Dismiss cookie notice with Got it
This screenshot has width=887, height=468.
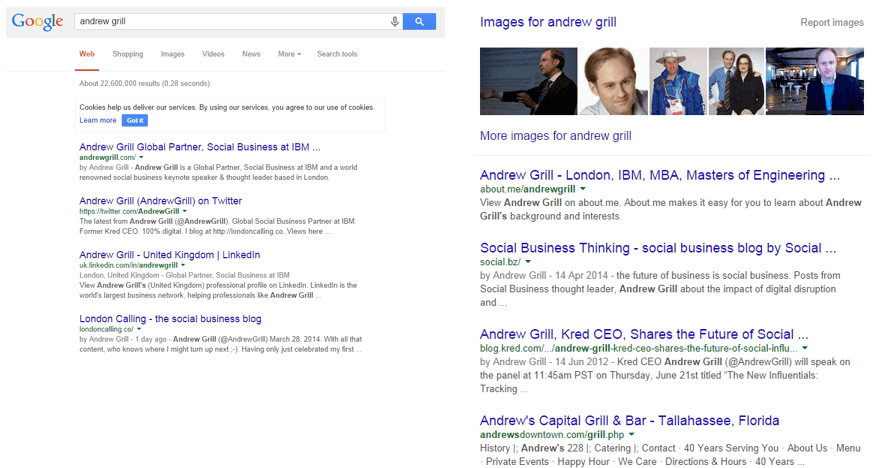pyautogui.click(x=135, y=120)
